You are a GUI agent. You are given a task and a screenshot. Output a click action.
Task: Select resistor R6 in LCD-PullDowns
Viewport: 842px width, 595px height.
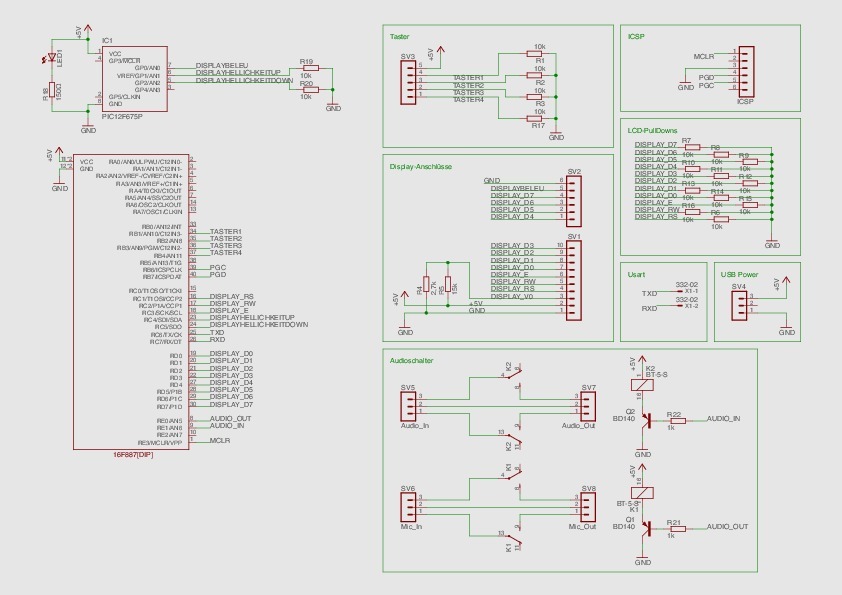tap(721, 219)
